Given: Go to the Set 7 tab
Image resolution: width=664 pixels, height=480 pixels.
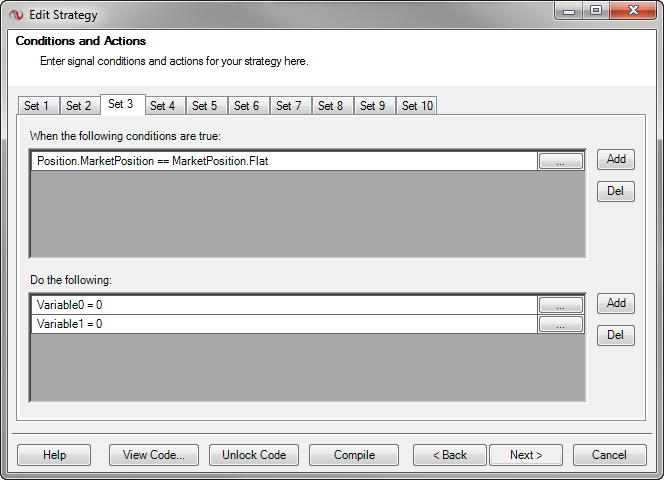Looking at the screenshot, I should (x=290, y=105).
